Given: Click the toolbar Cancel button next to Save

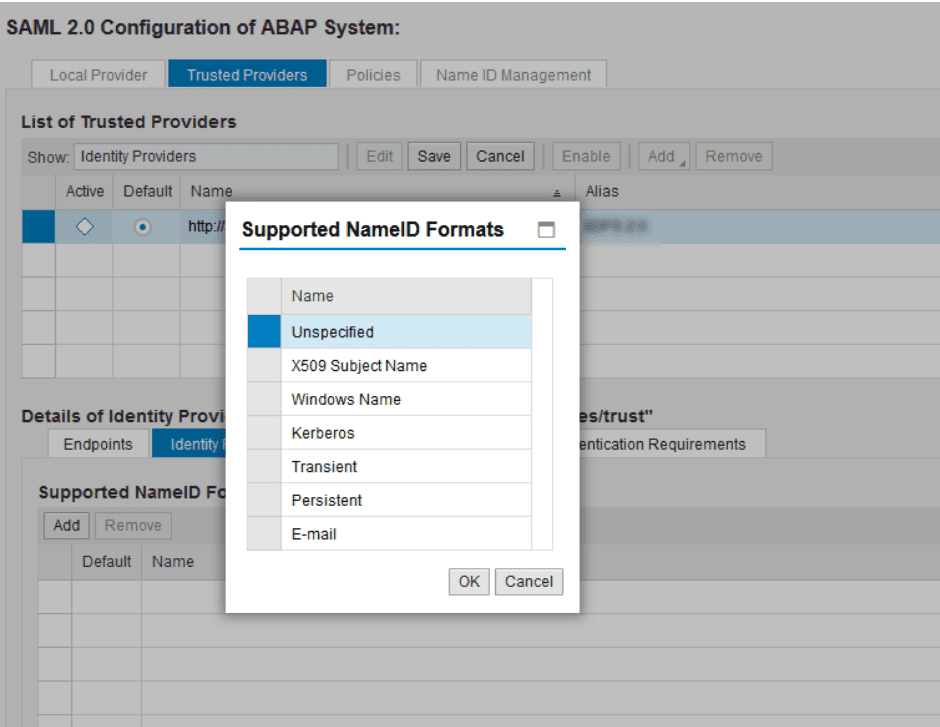Looking at the screenshot, I should 500,156.
